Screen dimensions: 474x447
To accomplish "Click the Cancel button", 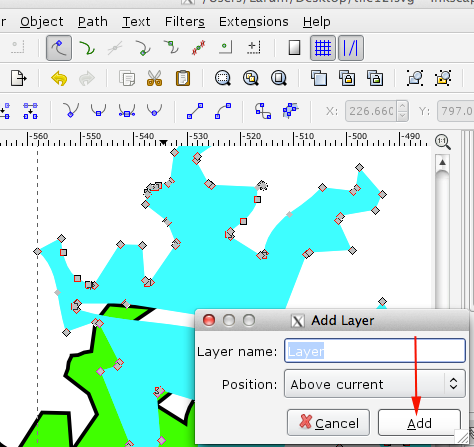I will pos(328,423).
